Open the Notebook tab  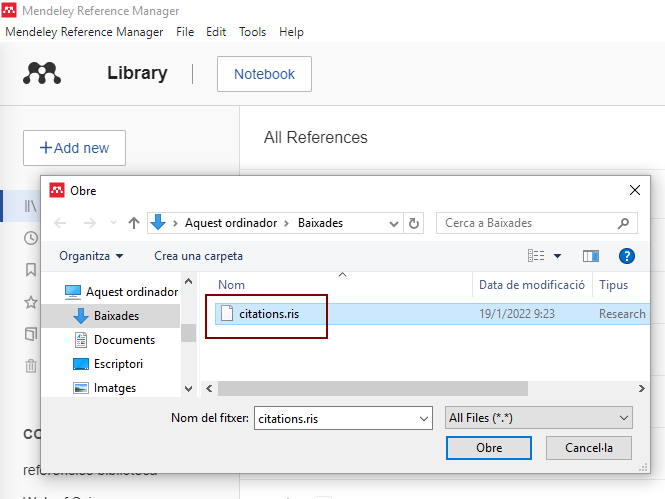point(264,74)
